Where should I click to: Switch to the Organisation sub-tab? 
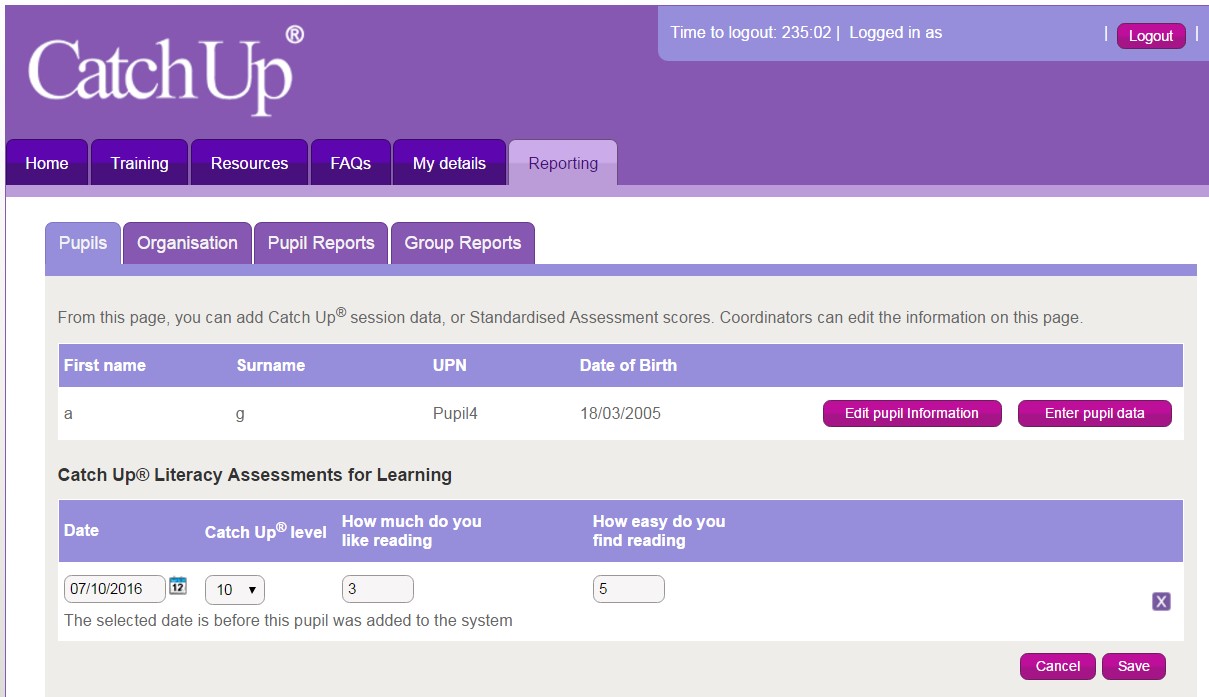(187, 243)
